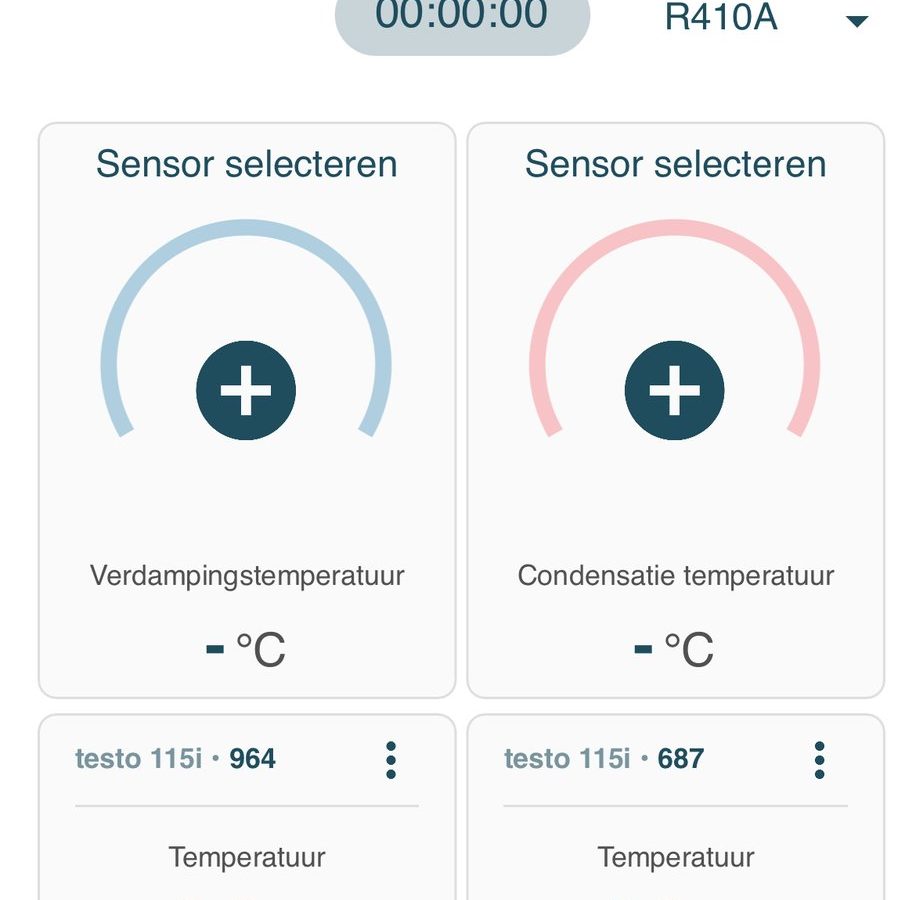Add sensor for Verdampingstemperatuur with plus icon
Image resolution: width=923 pixels, height=900 pixels.
point(245,390)
